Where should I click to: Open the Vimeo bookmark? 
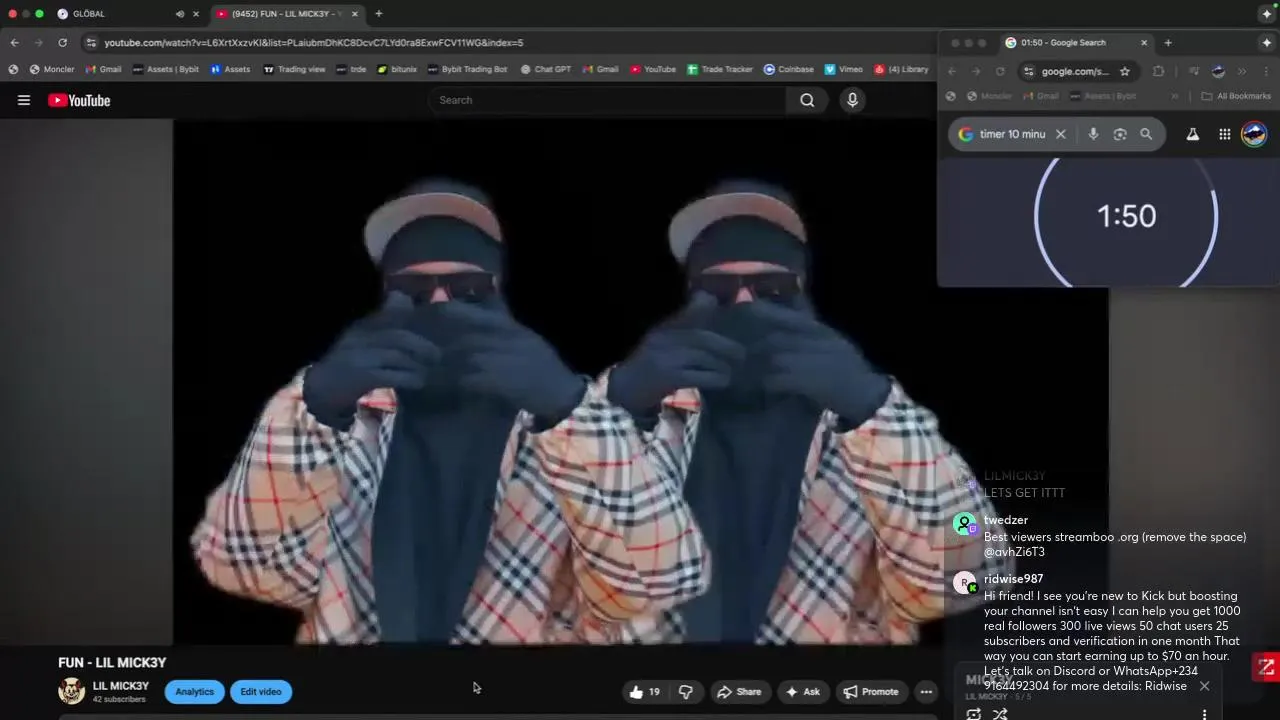844,70
